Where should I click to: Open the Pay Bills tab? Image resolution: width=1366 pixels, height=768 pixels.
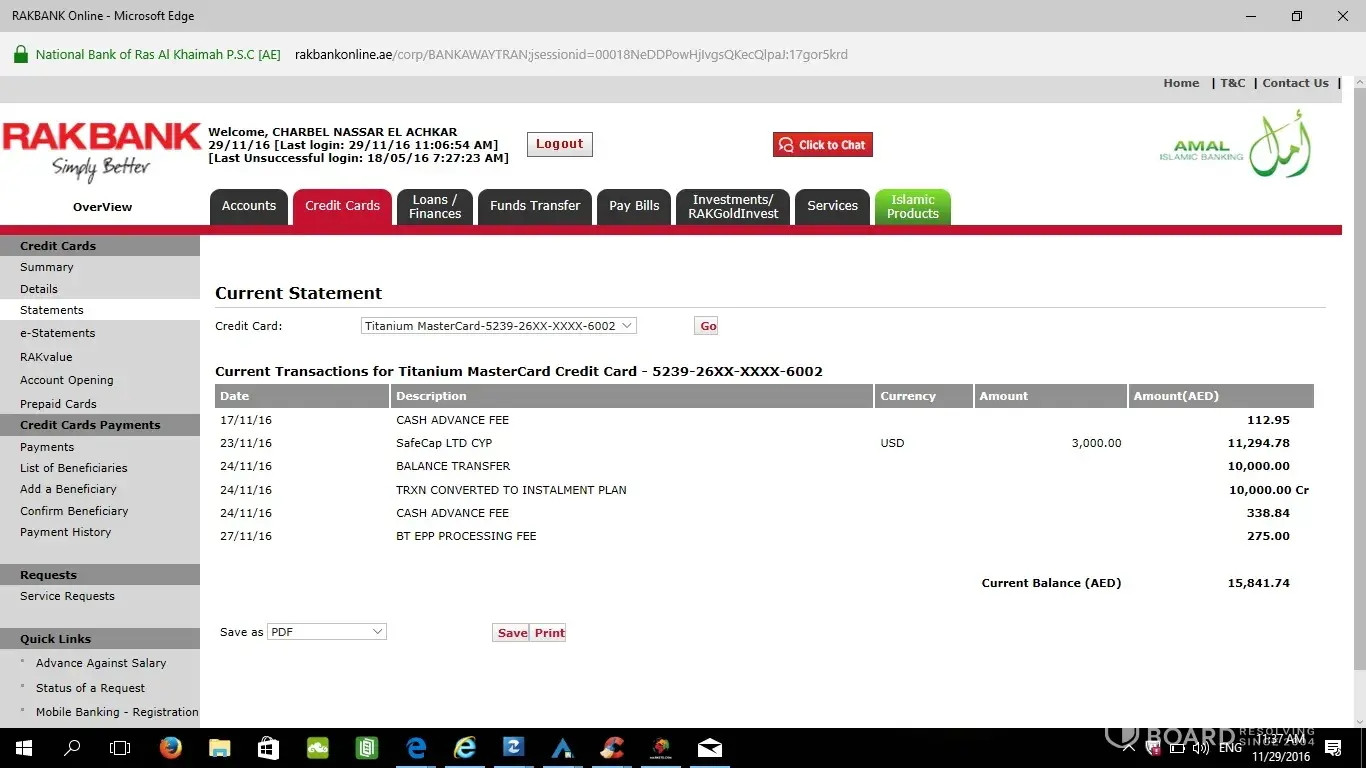coord(634,206)
